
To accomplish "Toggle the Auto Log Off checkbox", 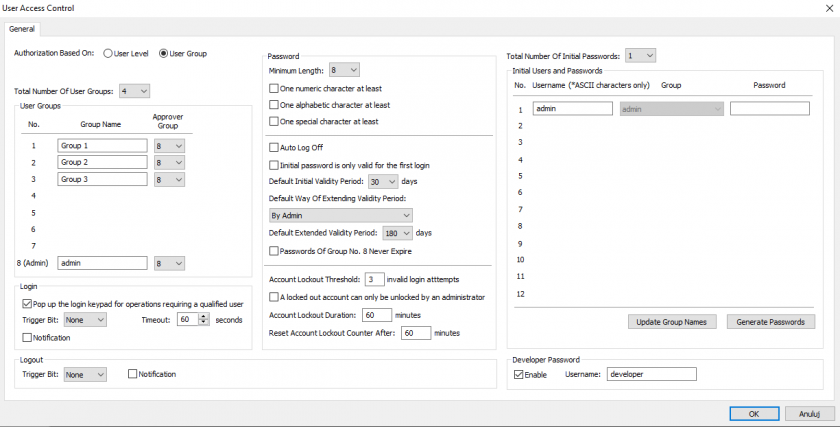I will [x=275, y=148].
